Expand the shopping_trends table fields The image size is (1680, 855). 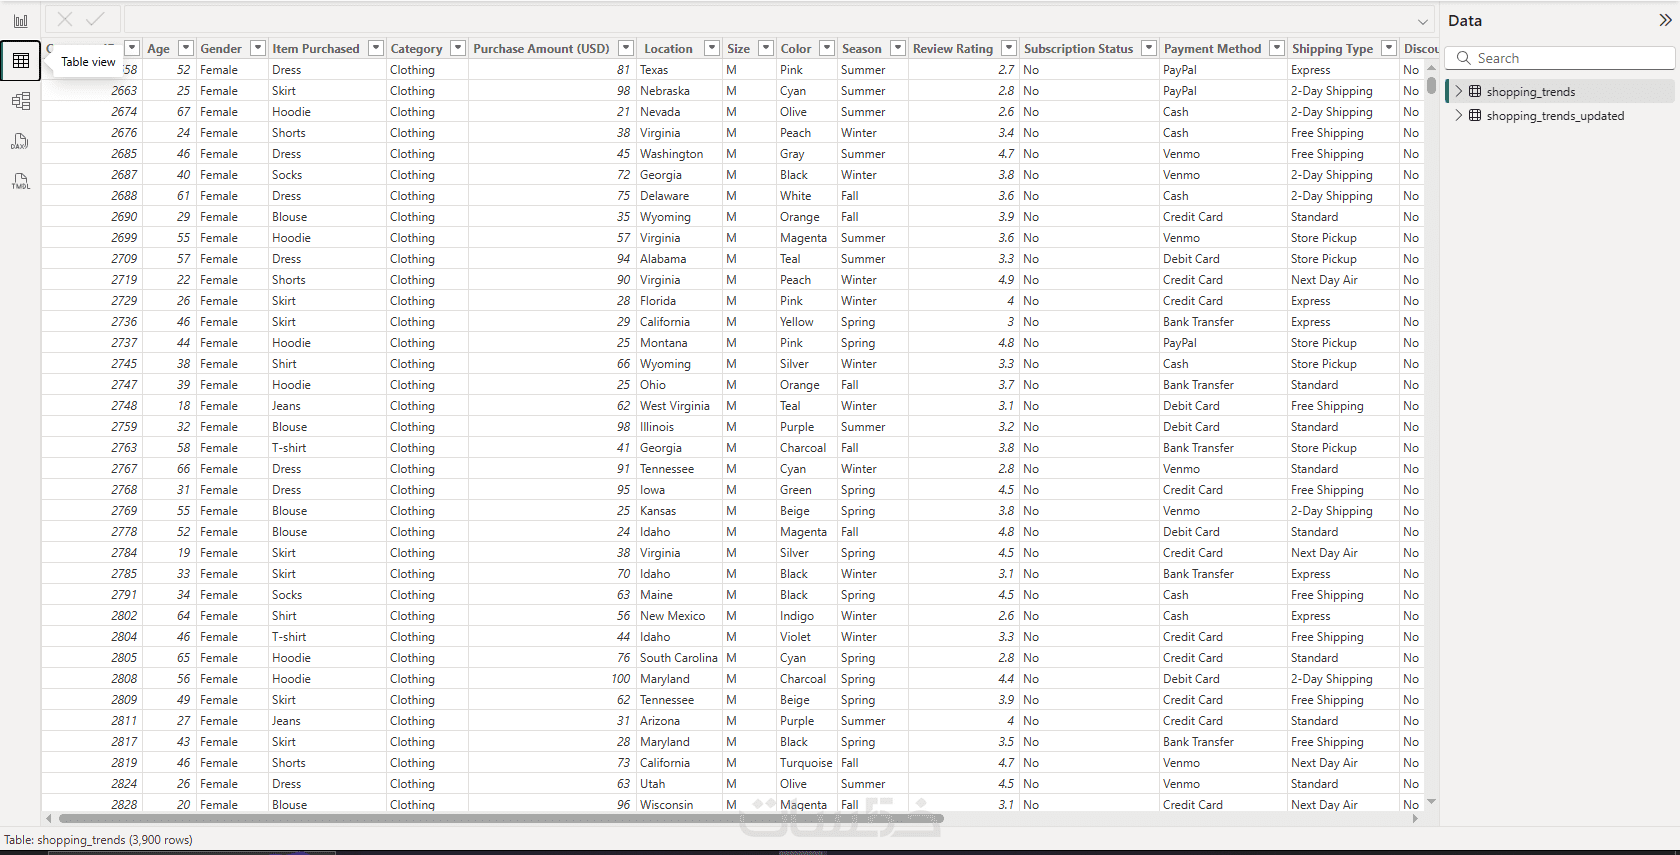[1458, 91]
